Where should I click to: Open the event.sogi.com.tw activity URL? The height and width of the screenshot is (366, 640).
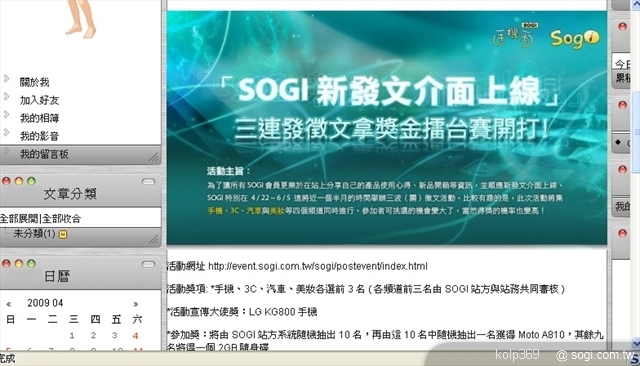(318, 266)
